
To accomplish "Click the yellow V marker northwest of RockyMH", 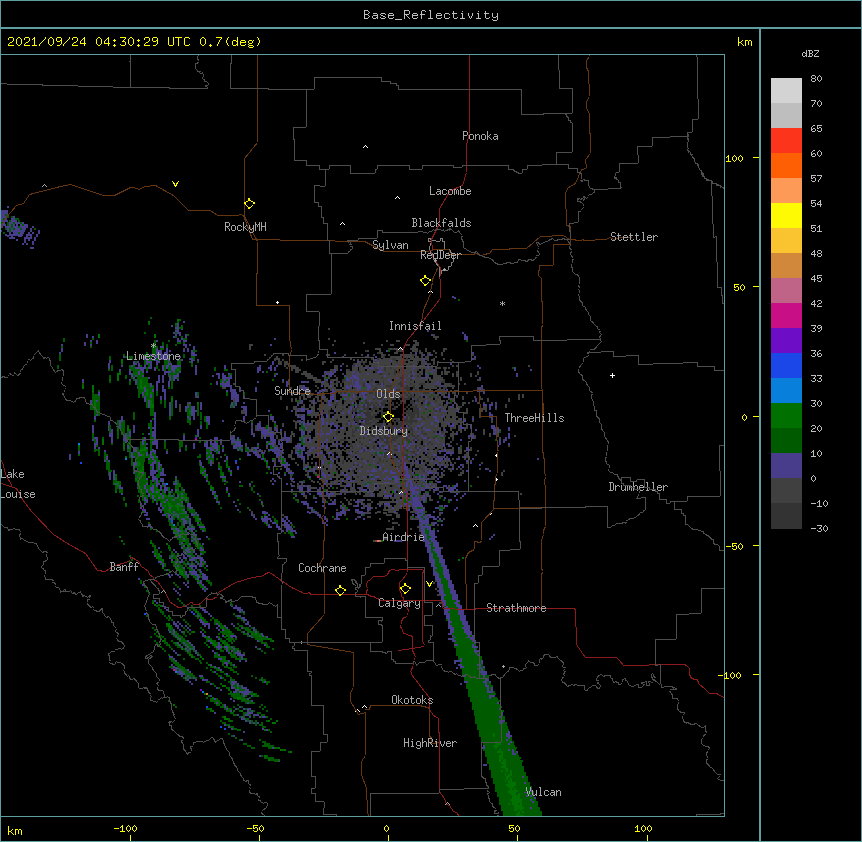I will tap(175, 184).
